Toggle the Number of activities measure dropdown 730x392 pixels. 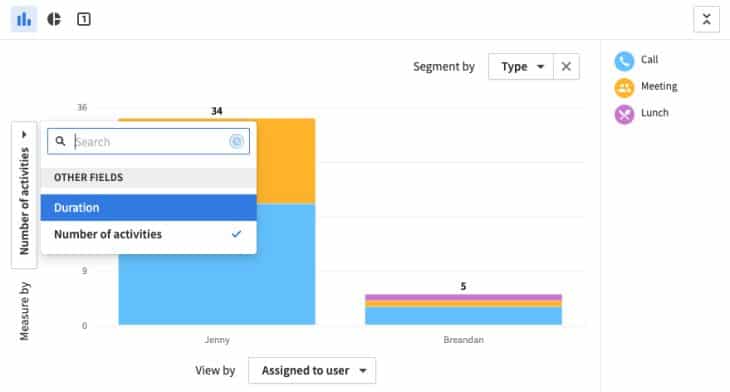[x=24, y=195]
